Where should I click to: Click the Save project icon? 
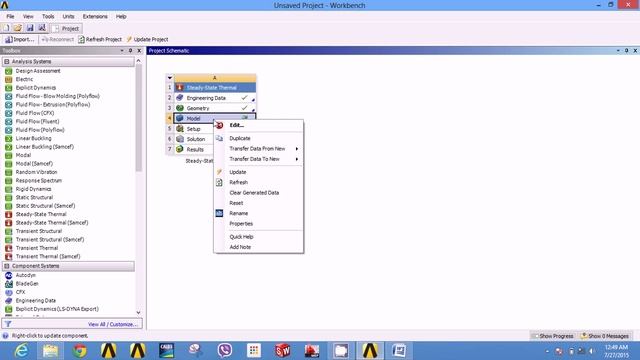tap(30, 28)
